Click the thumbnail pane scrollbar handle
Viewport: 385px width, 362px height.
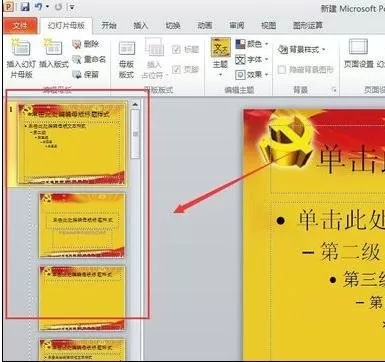pos(135,134)
